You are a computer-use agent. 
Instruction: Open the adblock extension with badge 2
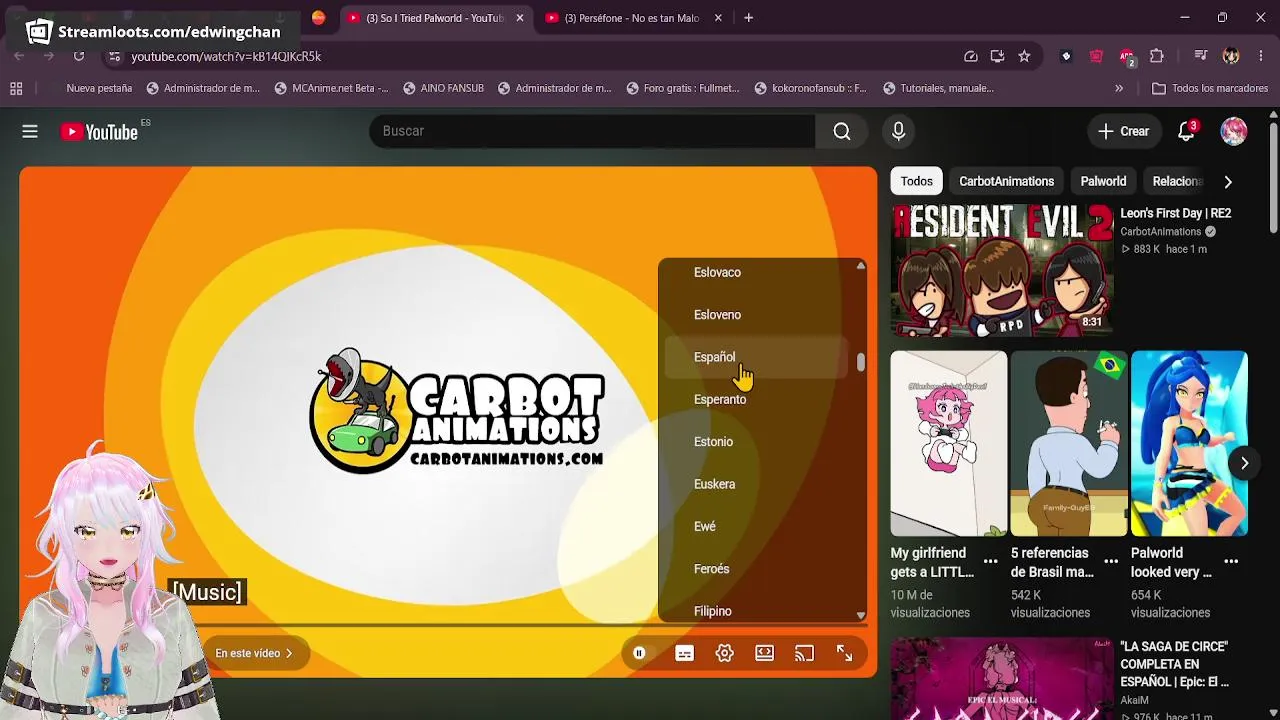[1127, 57]
